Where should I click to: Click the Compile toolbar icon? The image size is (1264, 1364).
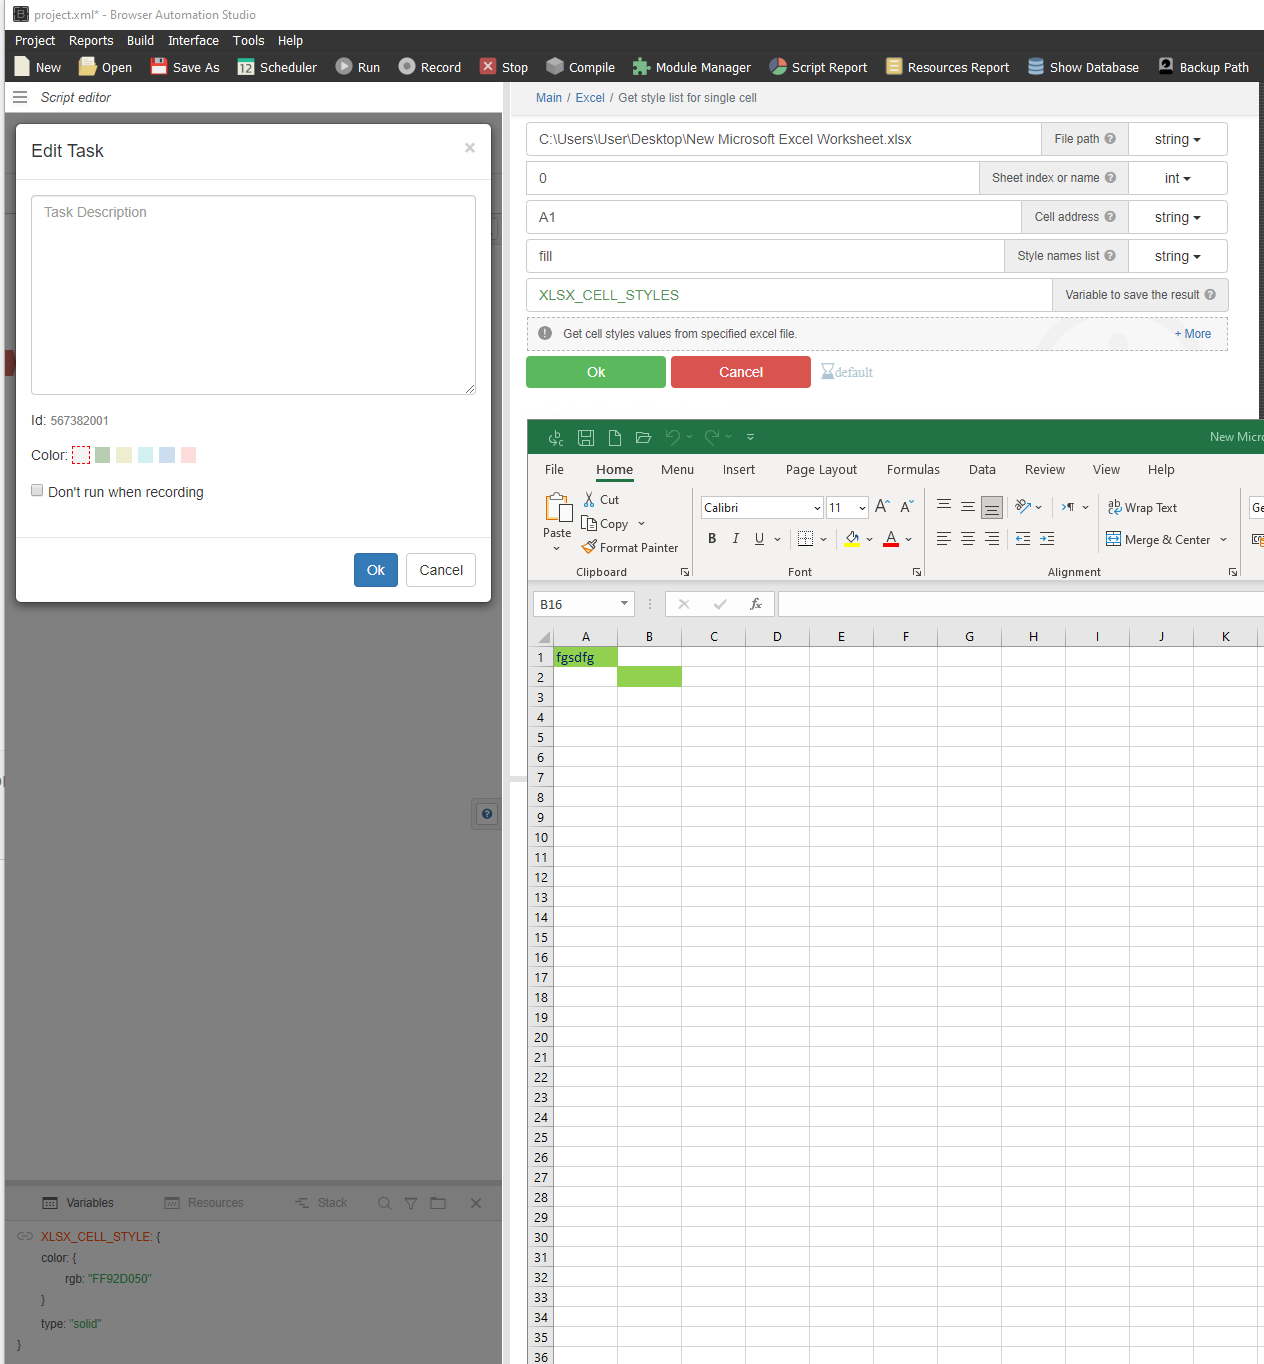click(555, 67)
